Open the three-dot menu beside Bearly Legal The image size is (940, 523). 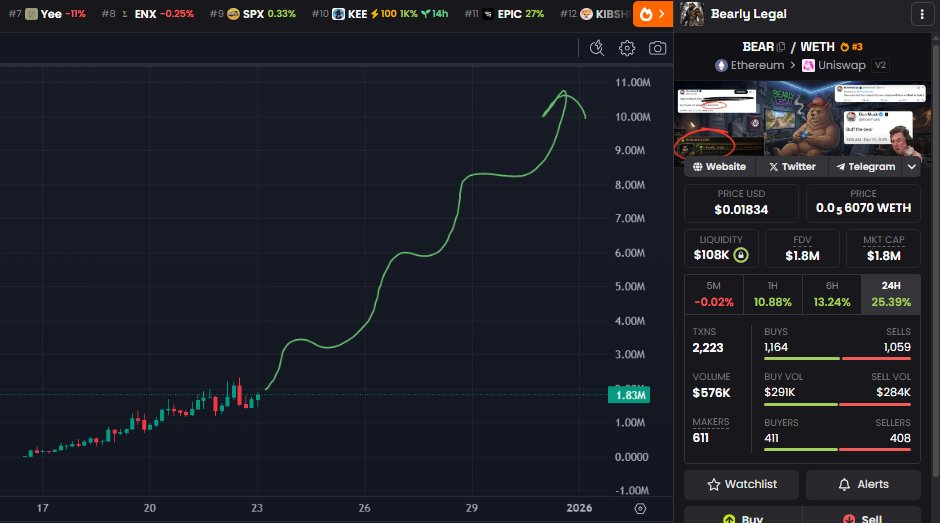(922, 14)
